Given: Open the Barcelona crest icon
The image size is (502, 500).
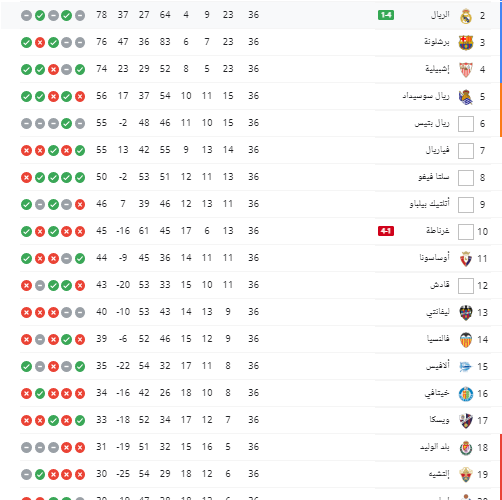Looking at the screenshot, I should pyautogui.click(x=466, y=43).
